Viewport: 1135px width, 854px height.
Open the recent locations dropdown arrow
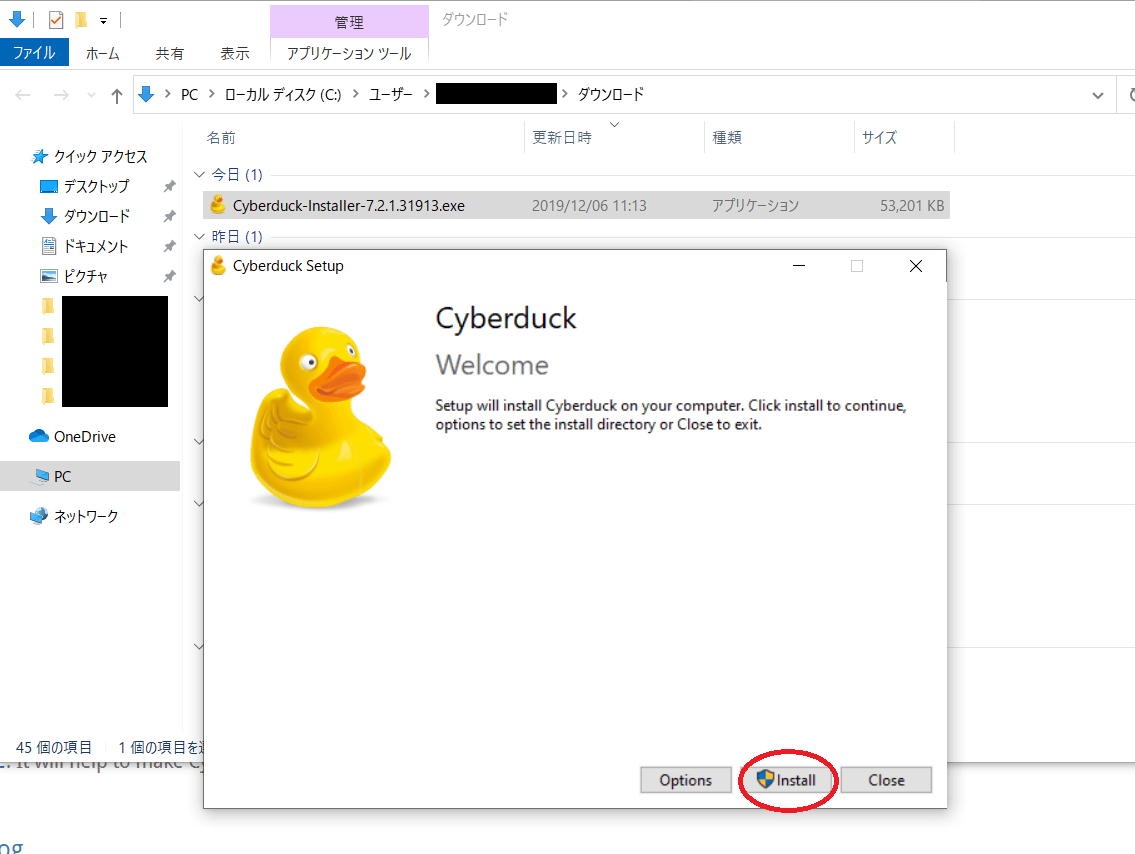pos(91,95)
